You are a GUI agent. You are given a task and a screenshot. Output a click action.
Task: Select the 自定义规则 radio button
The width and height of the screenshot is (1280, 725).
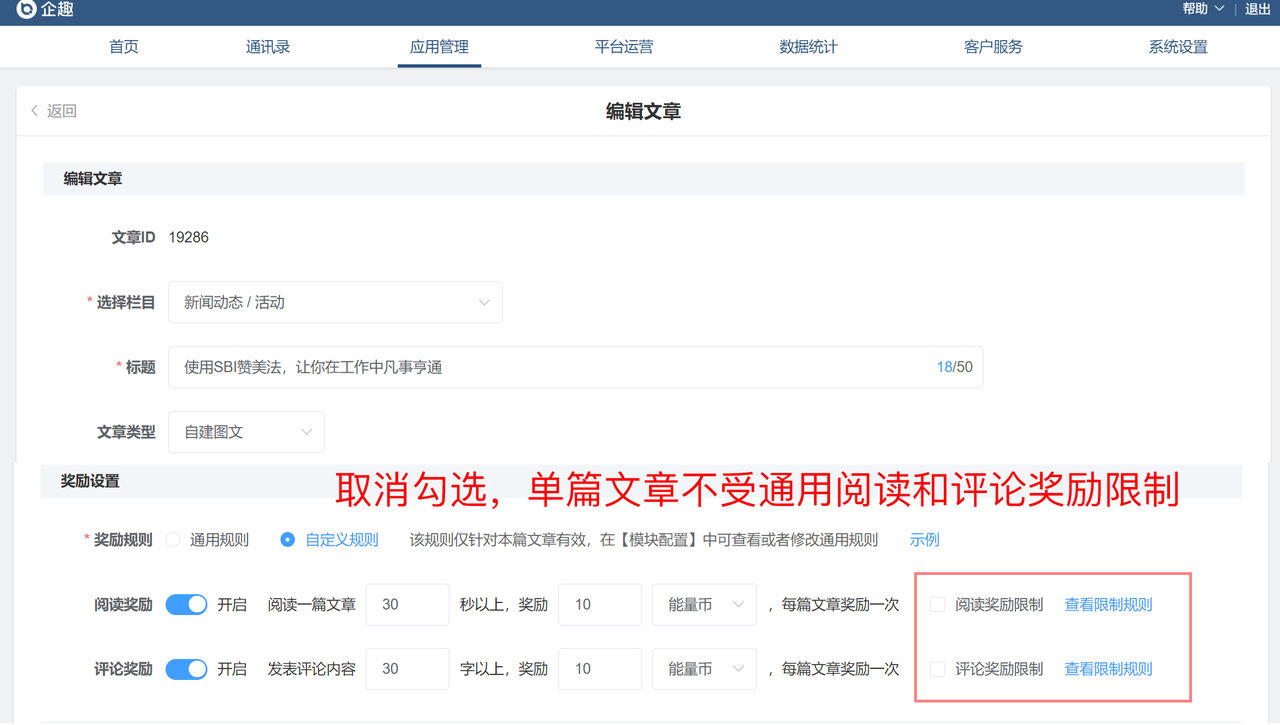pos(288,540)
